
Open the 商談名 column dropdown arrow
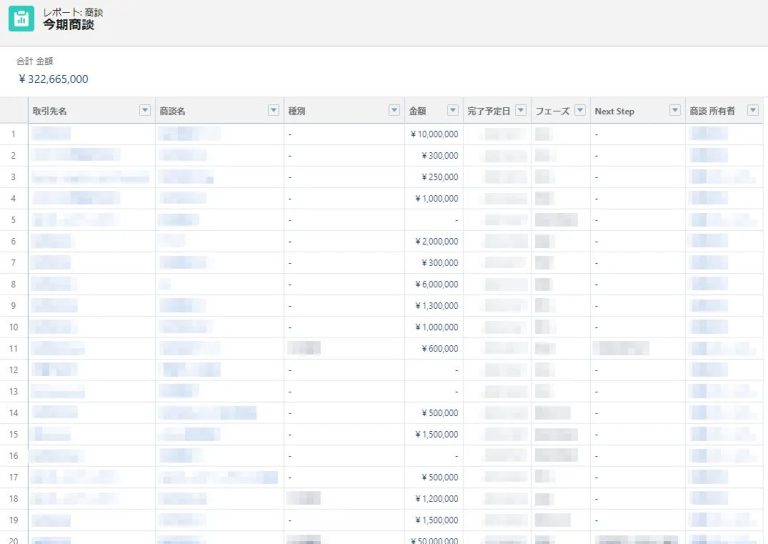[x=274, y=111]
